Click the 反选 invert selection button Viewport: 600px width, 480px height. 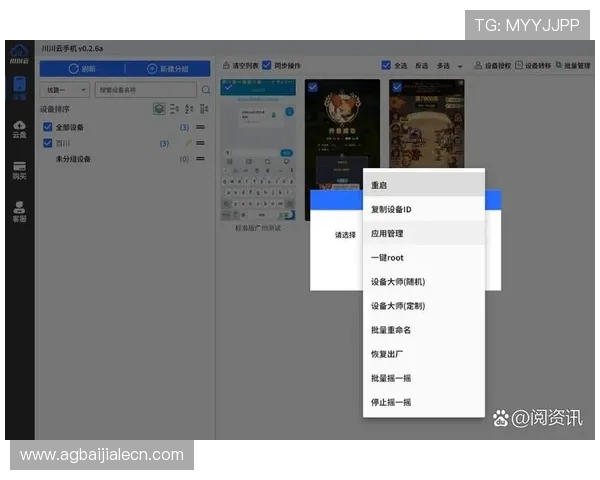(422, 65)
